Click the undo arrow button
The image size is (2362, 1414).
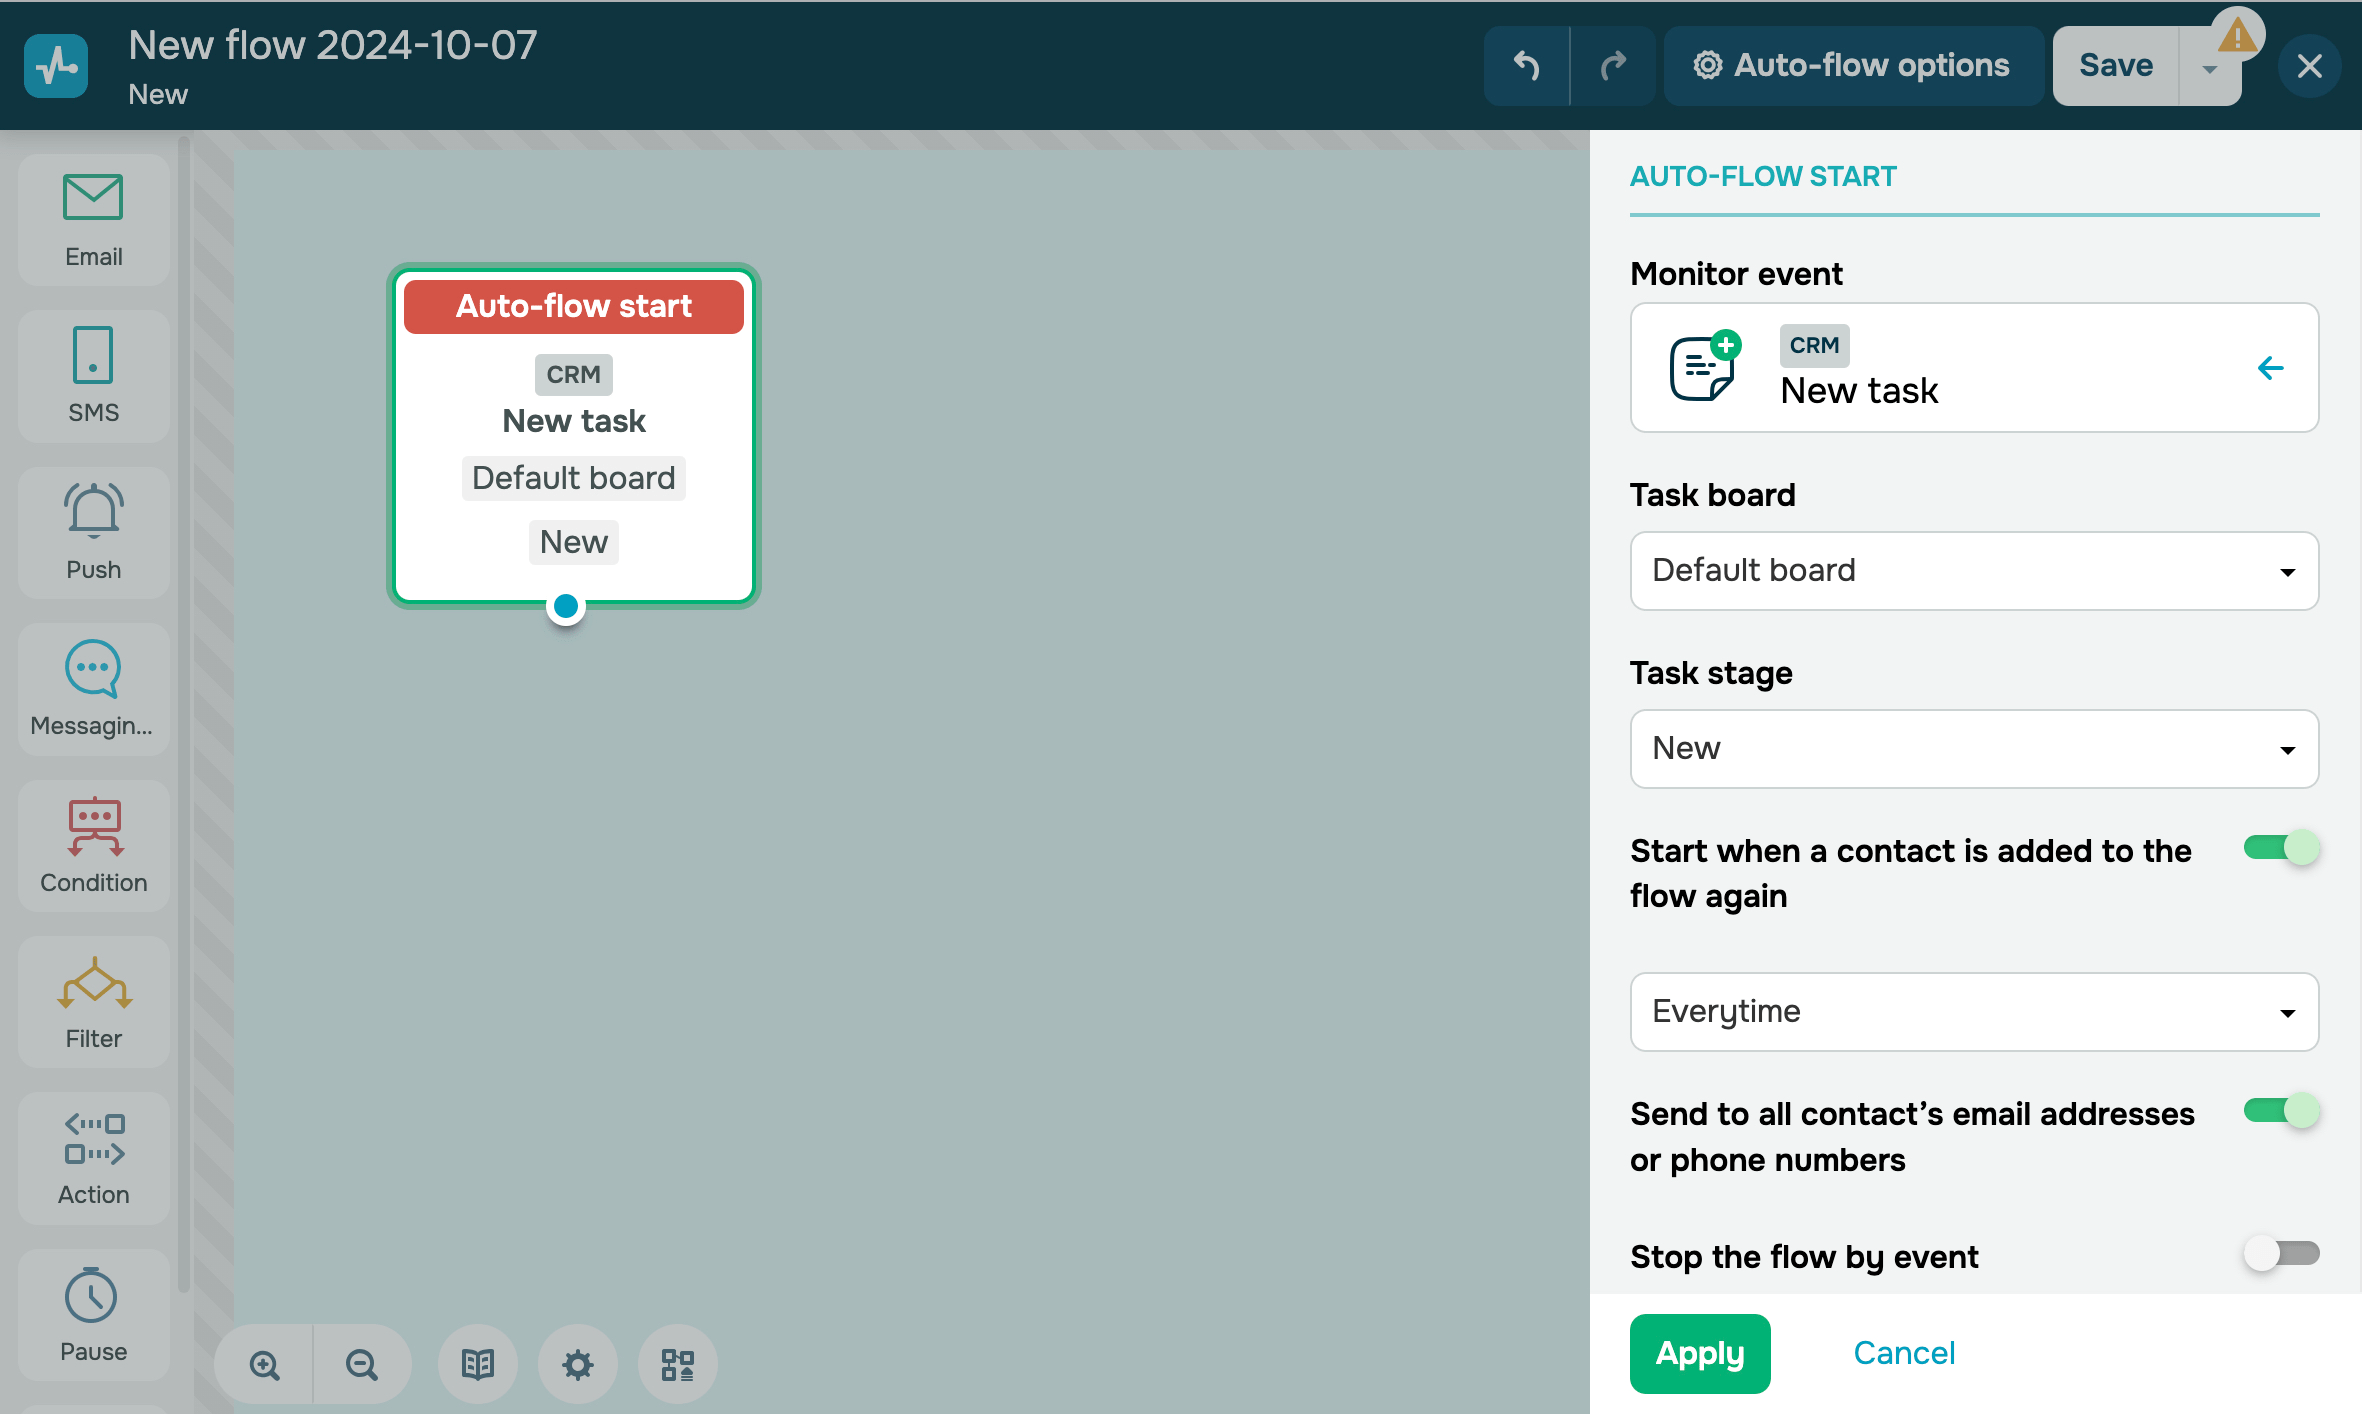(1526, 66)
